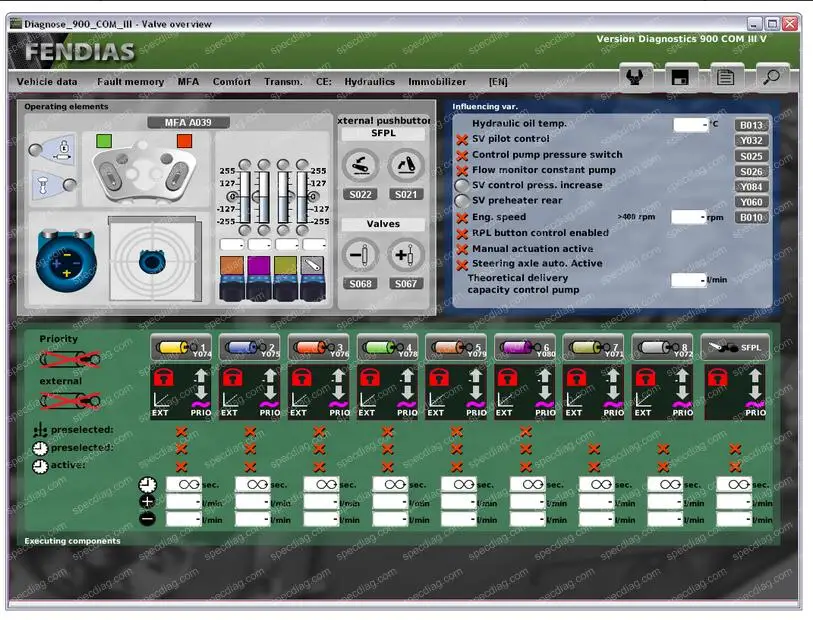This screenshot has height=620, width=813.
Task: Click the orange valve color lever block
Action: pos(232,265)
